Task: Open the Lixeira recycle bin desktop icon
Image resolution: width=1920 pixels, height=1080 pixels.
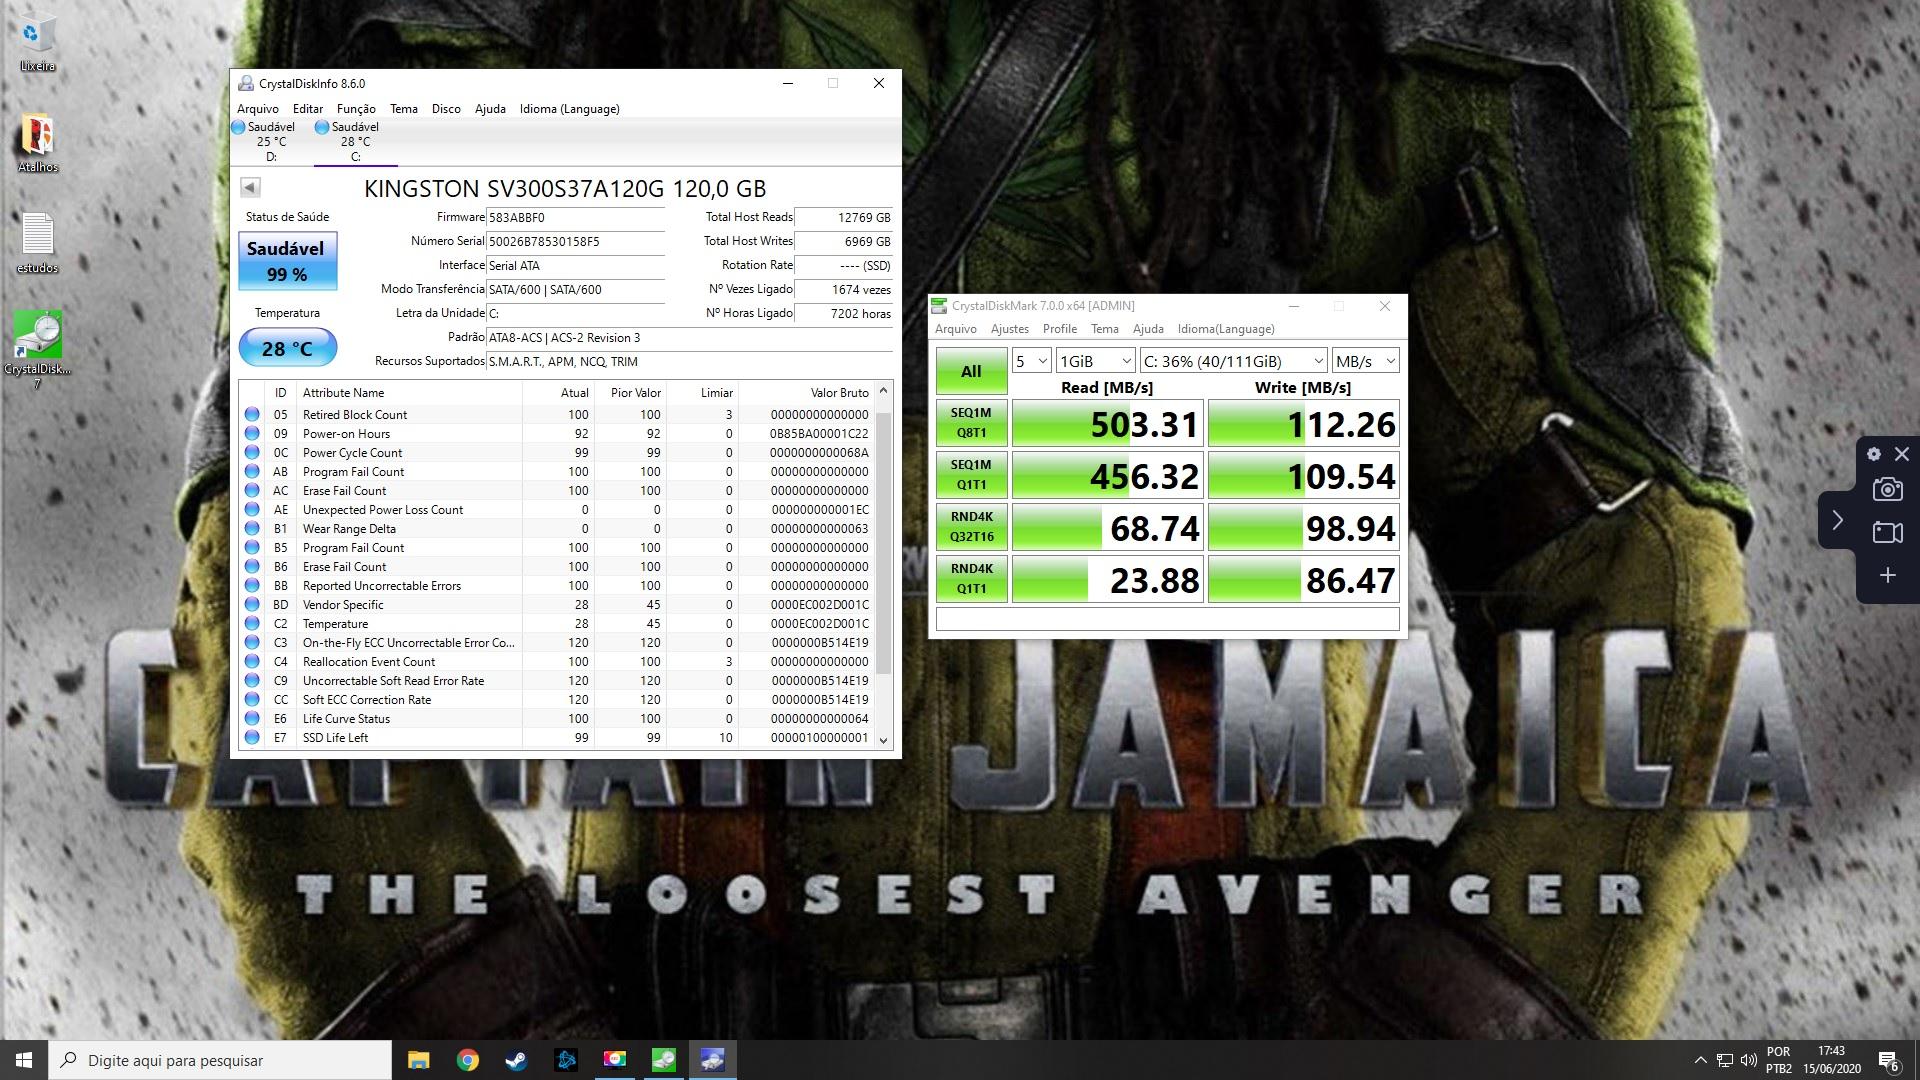Action: [x=37, y=42]
